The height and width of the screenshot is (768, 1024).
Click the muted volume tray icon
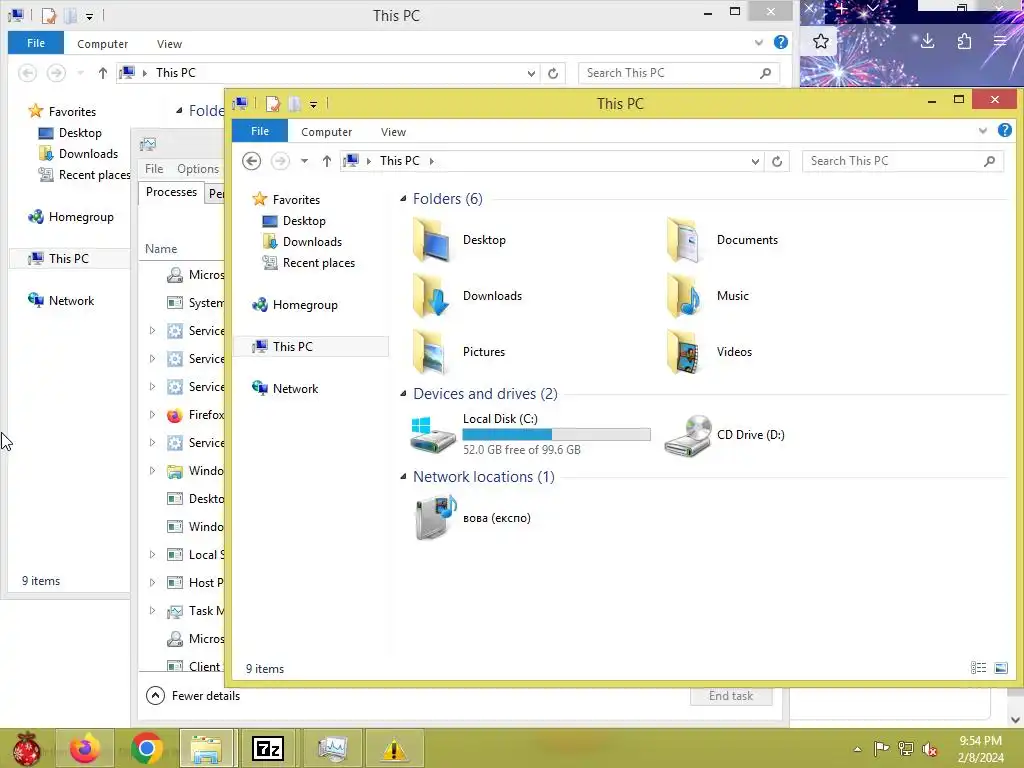click(929, 749)
